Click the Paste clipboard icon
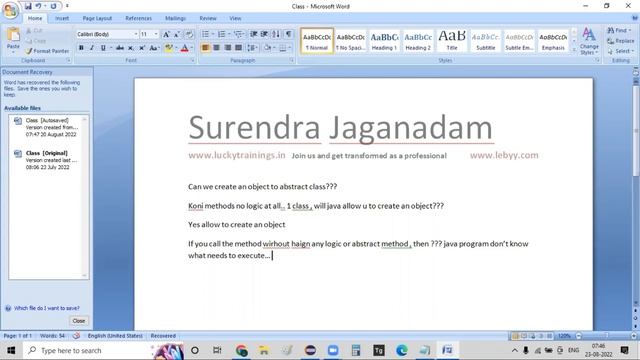The width and height of the screenshot is (640, 360). tap(13, 35)
